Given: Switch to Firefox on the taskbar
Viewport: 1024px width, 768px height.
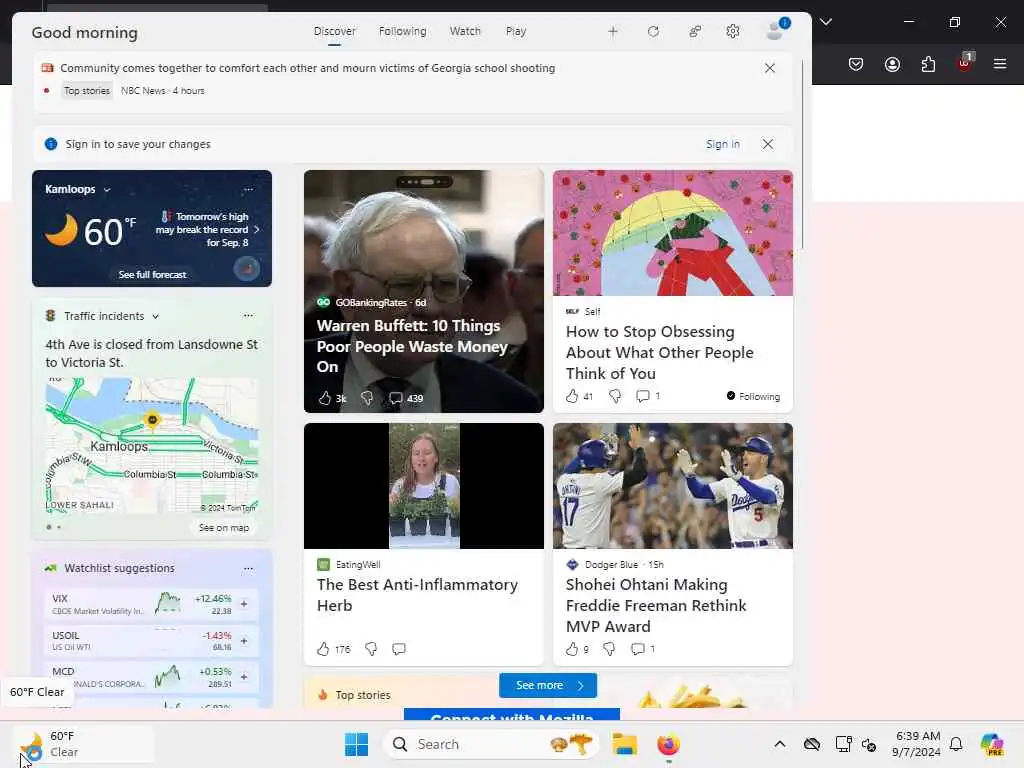Looking at the screenshot, I should (x=668, y=744).
